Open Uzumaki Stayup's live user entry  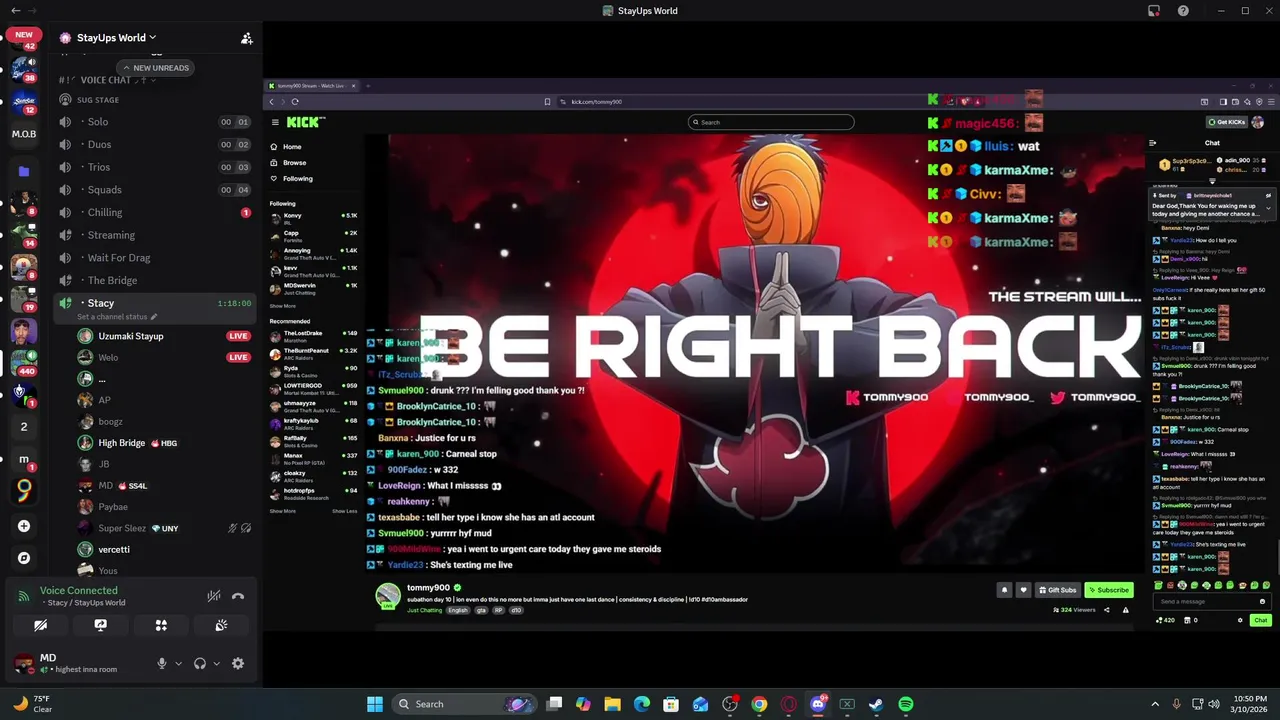click(x=165, y=336)
